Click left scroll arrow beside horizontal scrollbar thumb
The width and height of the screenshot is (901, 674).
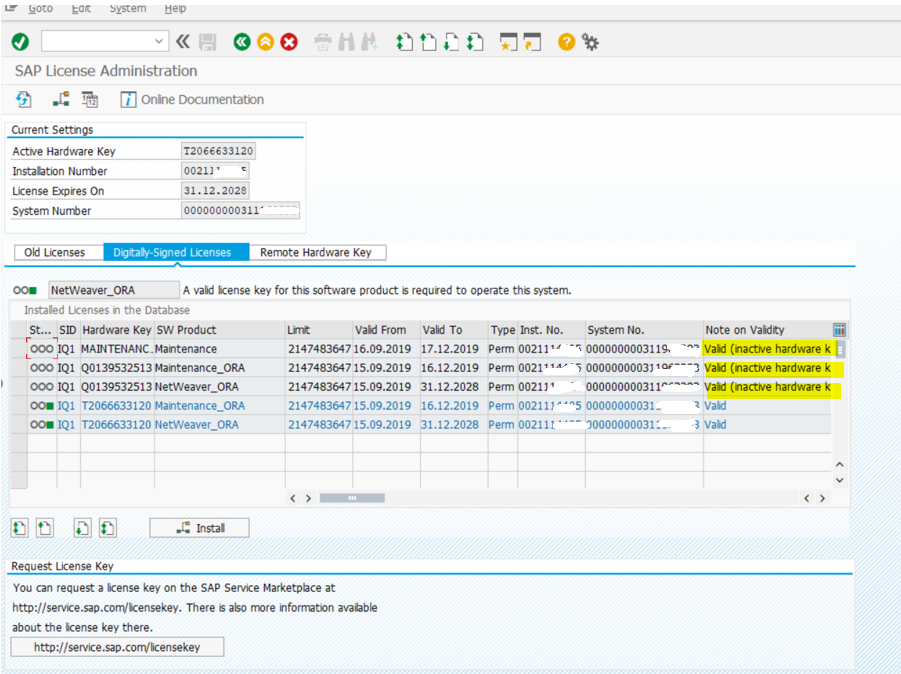293,498
